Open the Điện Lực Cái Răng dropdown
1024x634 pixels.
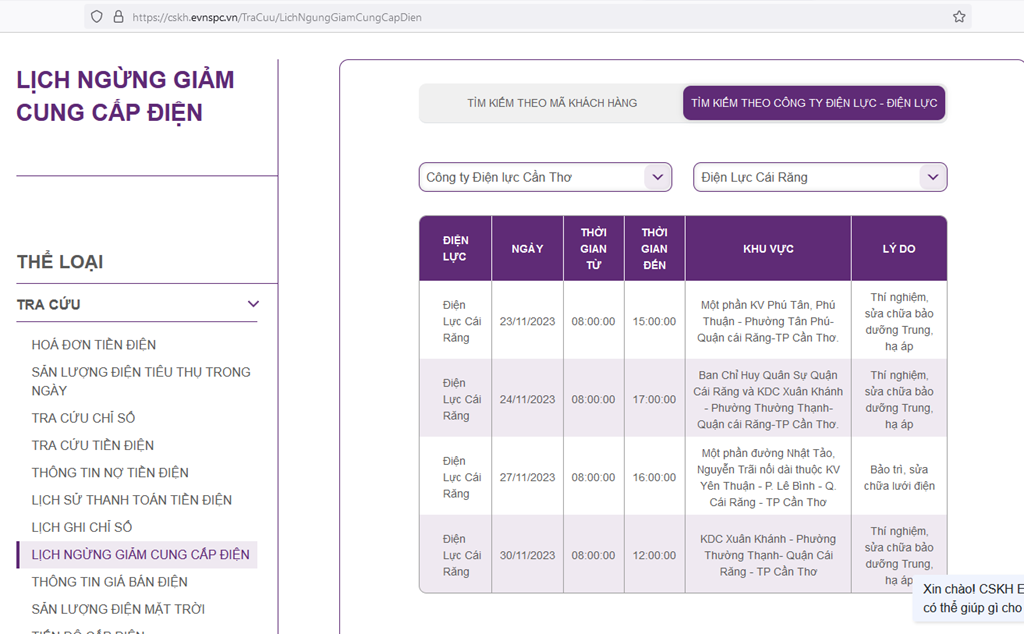(x=820, y=177)
